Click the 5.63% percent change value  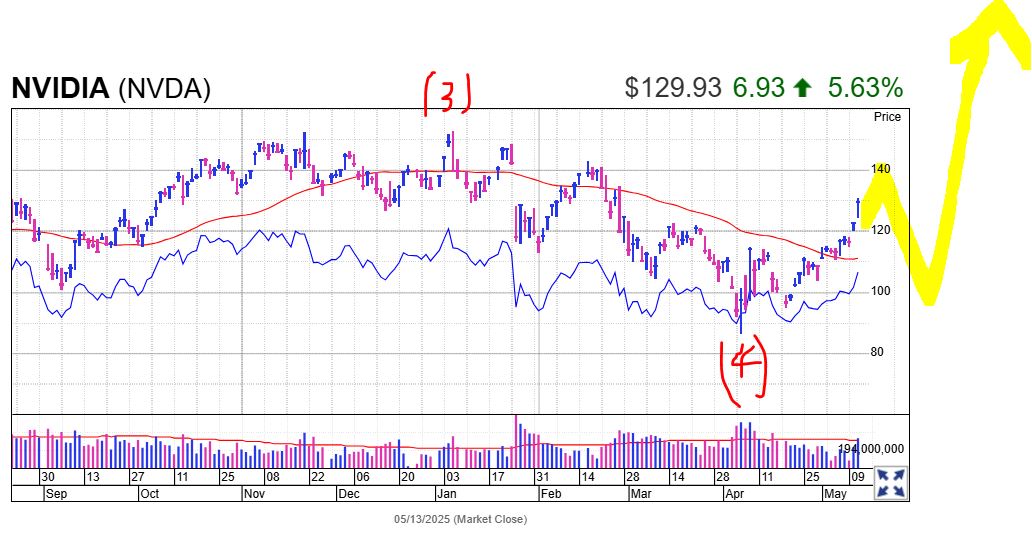click(x=865, y=88)
